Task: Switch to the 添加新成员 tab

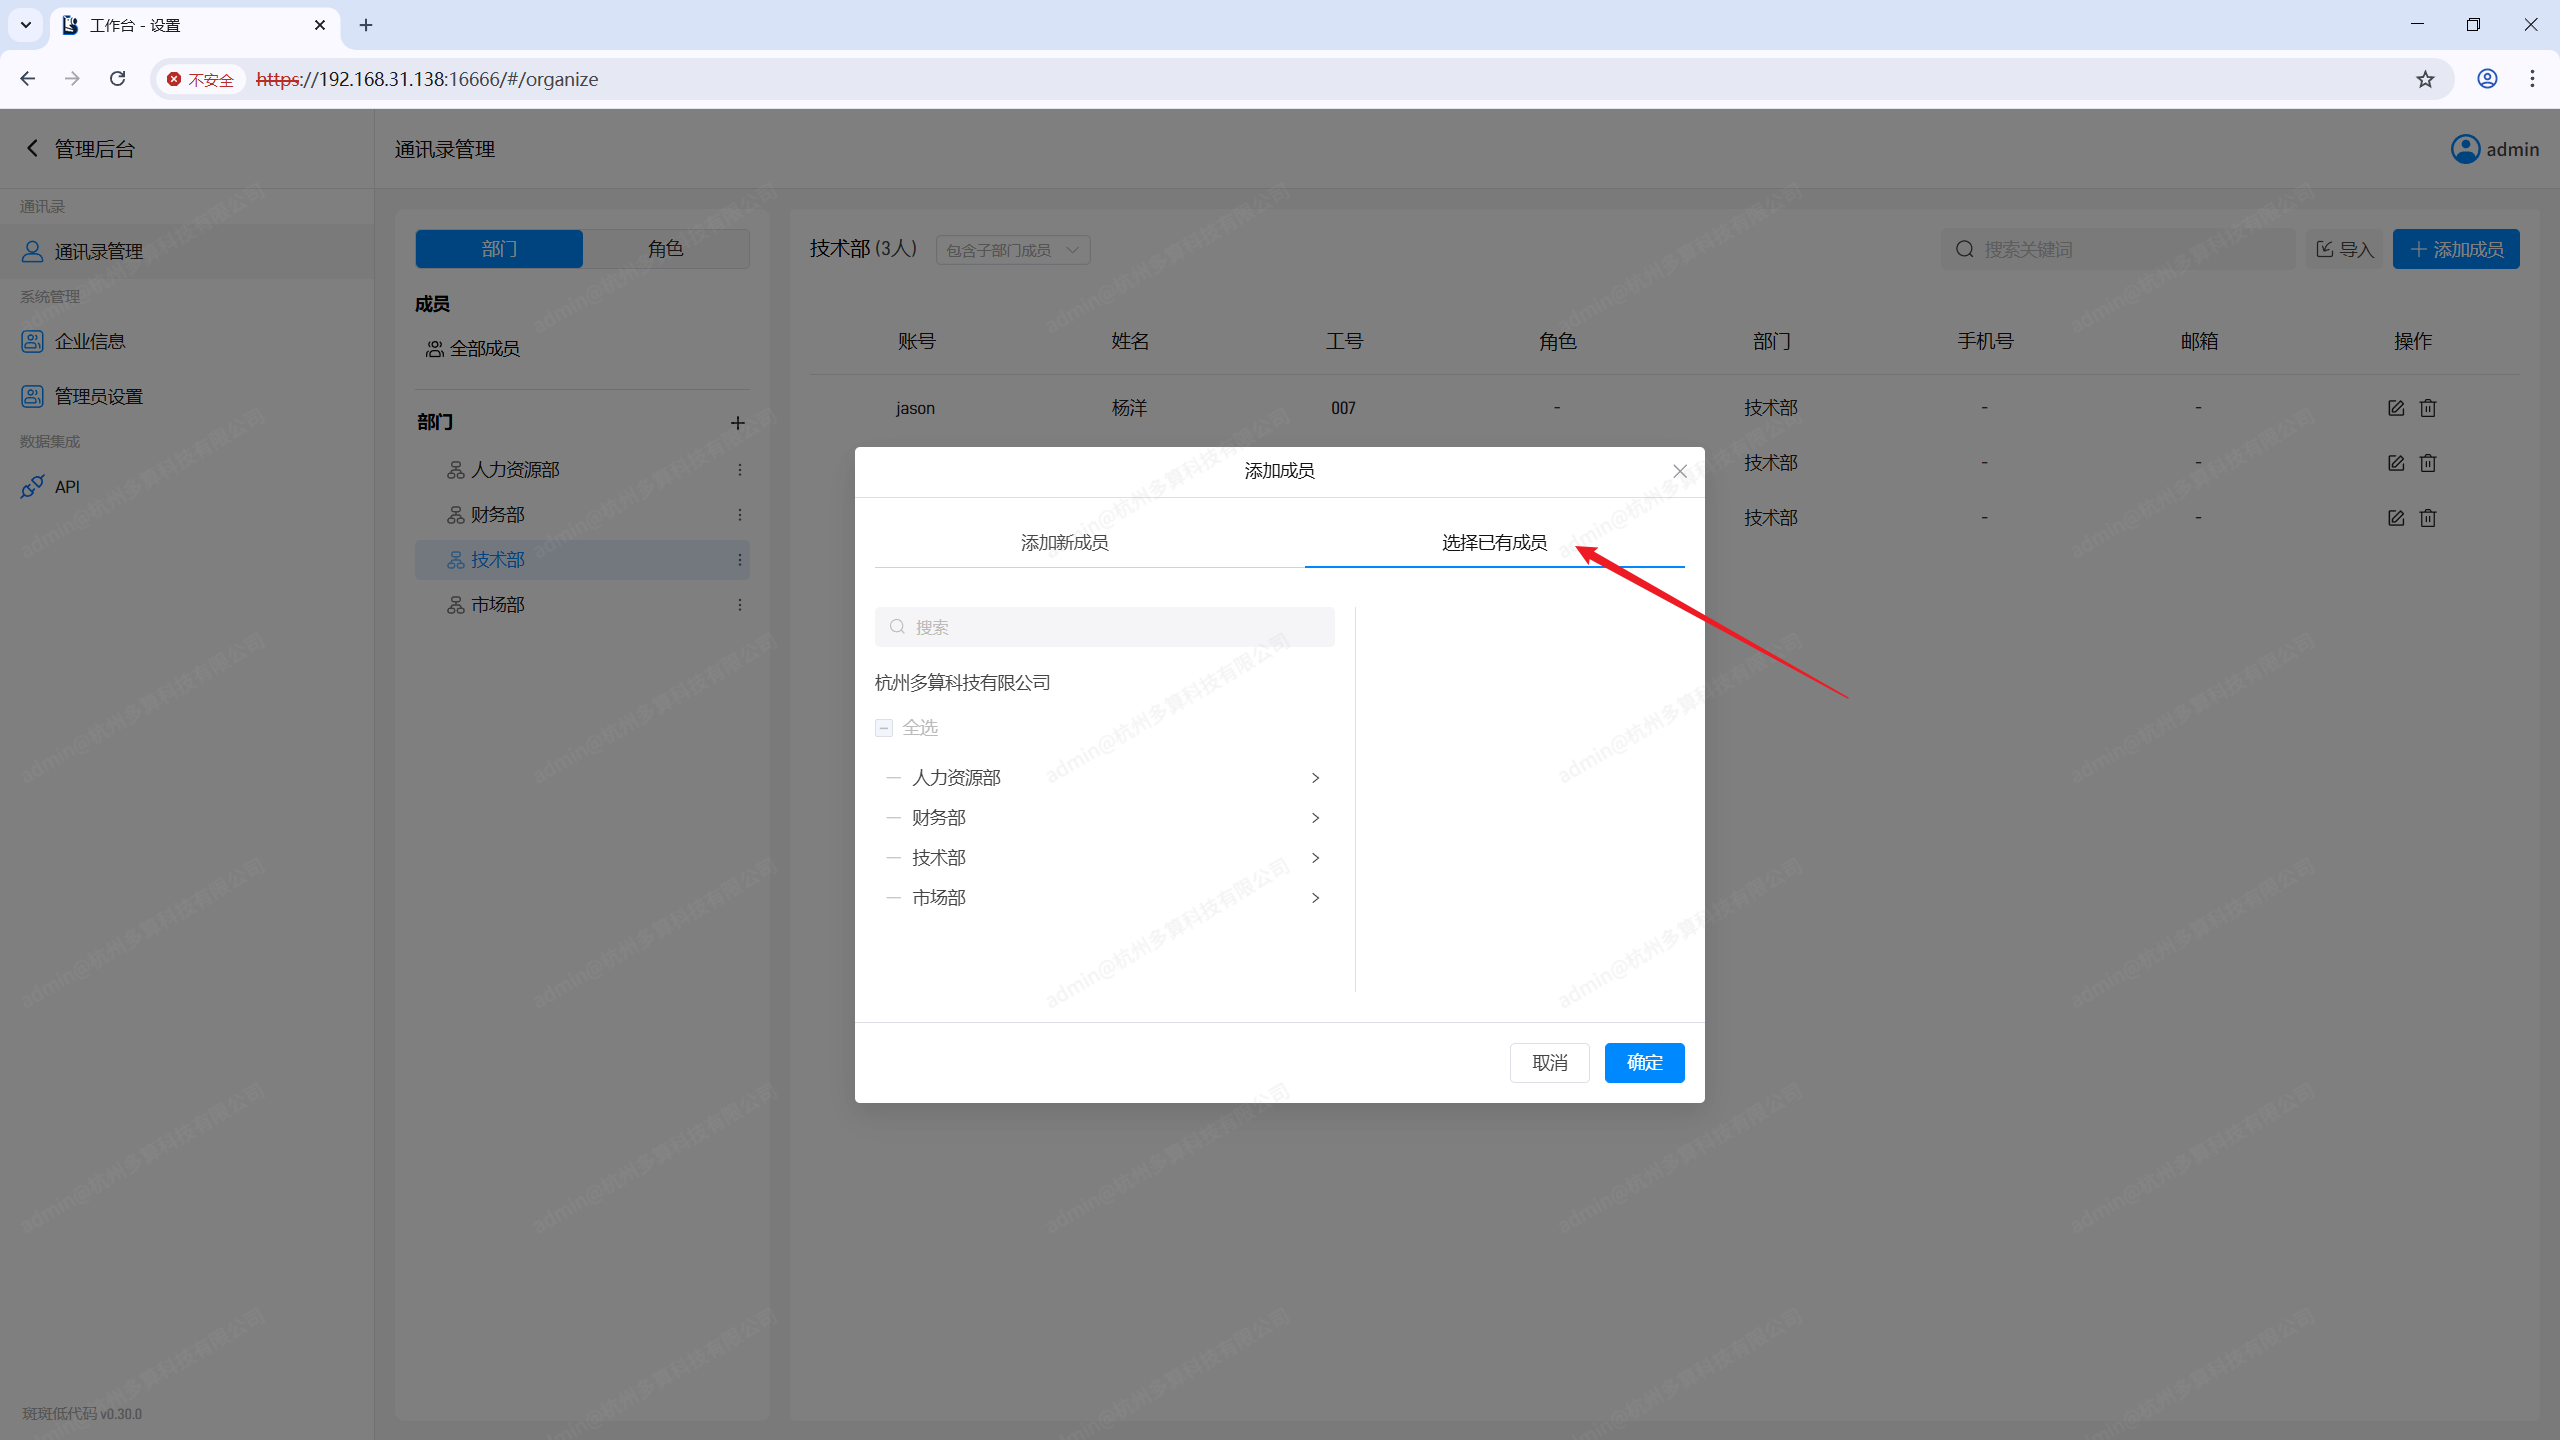Action: click(1064, 543)
